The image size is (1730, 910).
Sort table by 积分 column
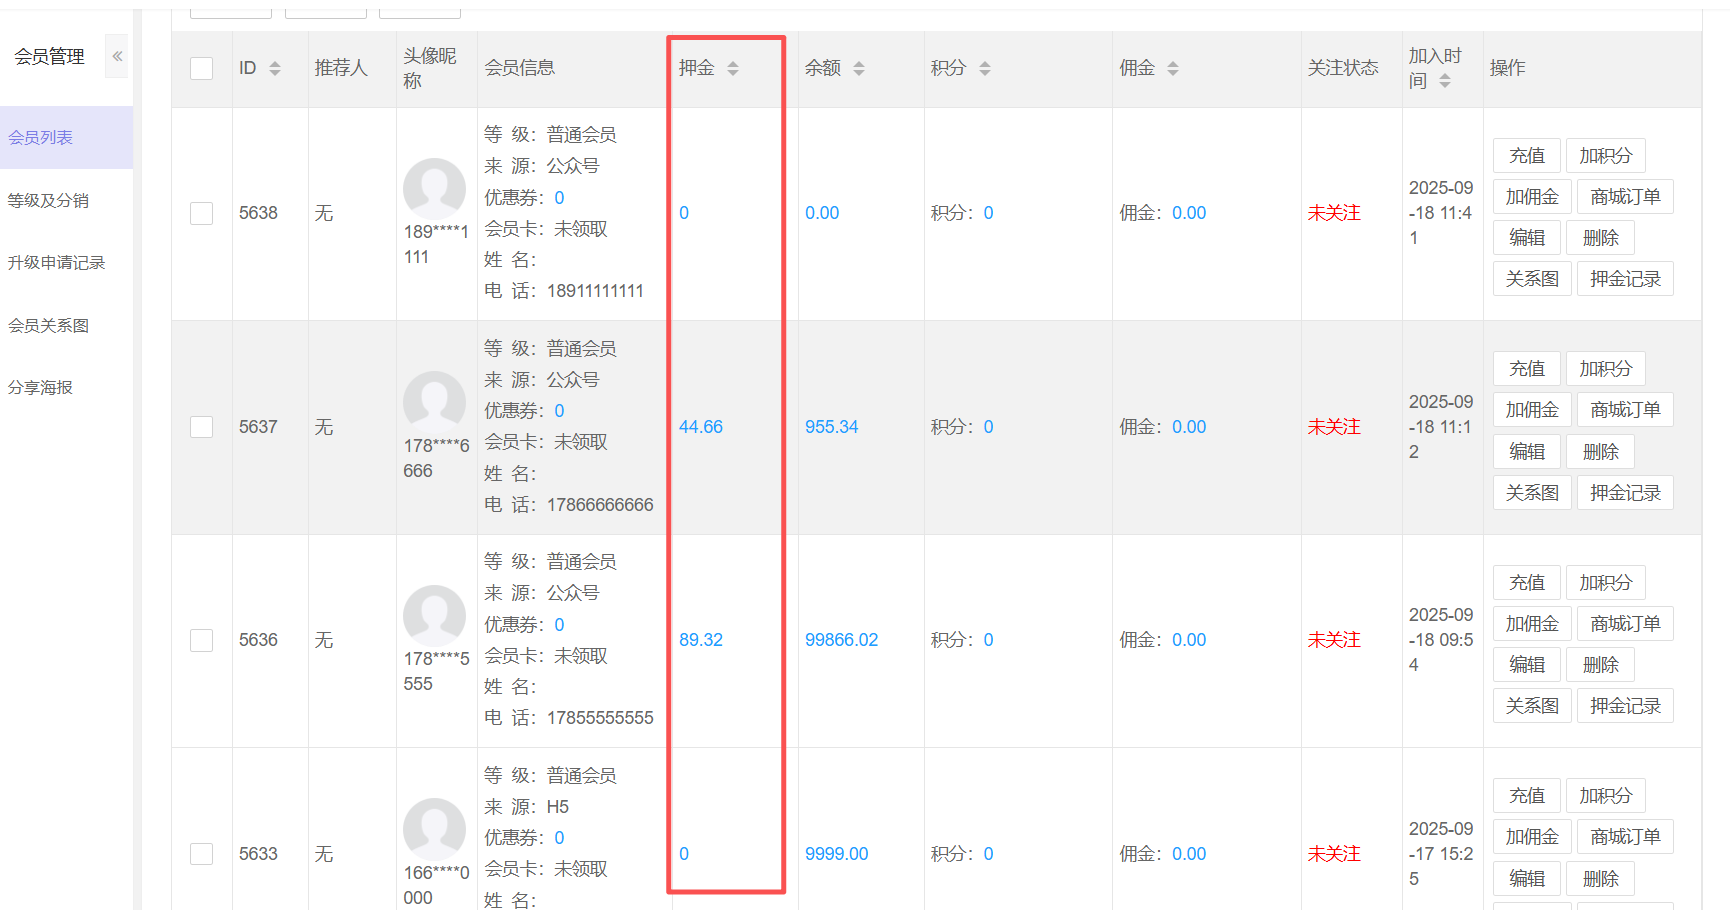[x=985, y=68]
